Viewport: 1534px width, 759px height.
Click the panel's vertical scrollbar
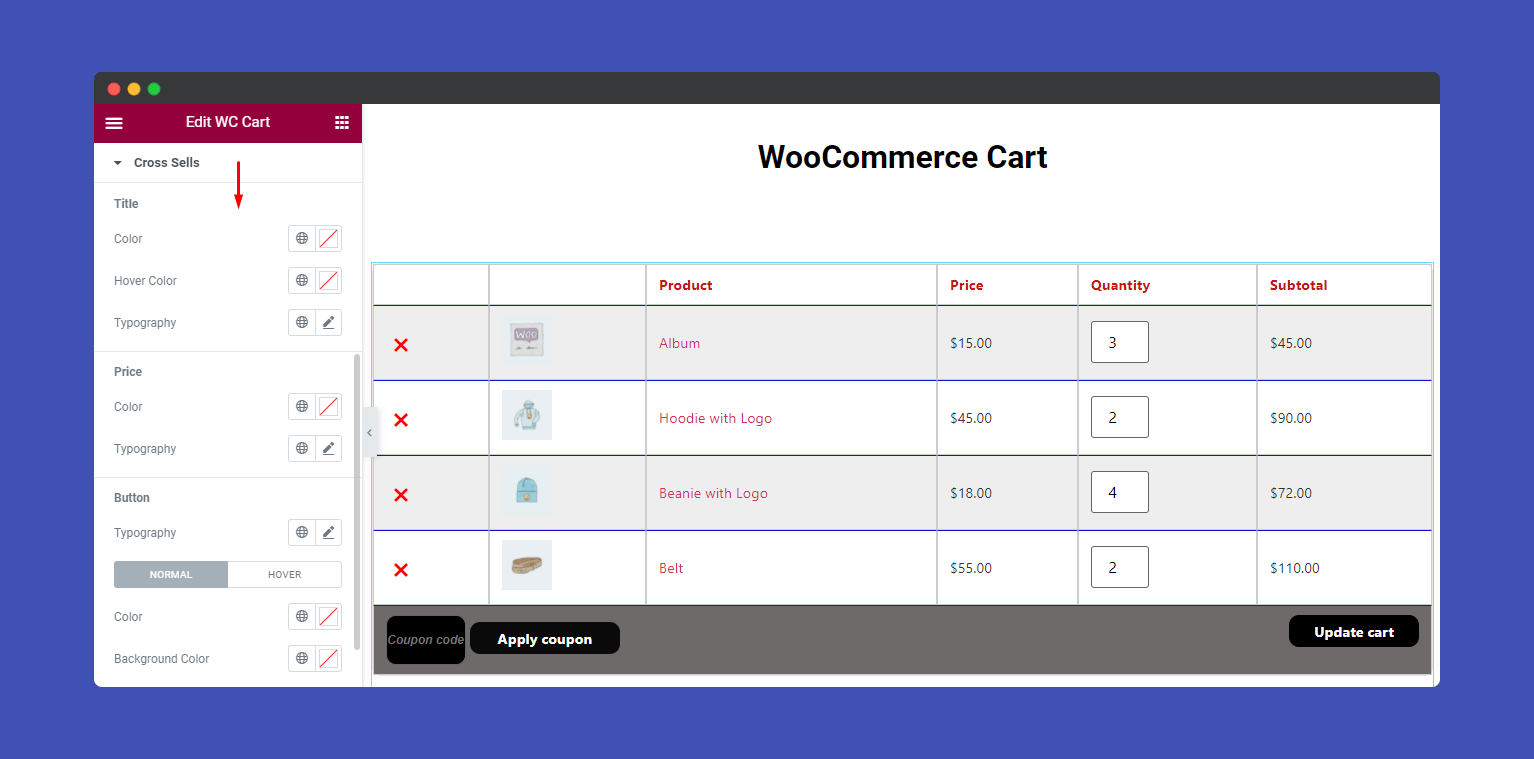[357, 500]
